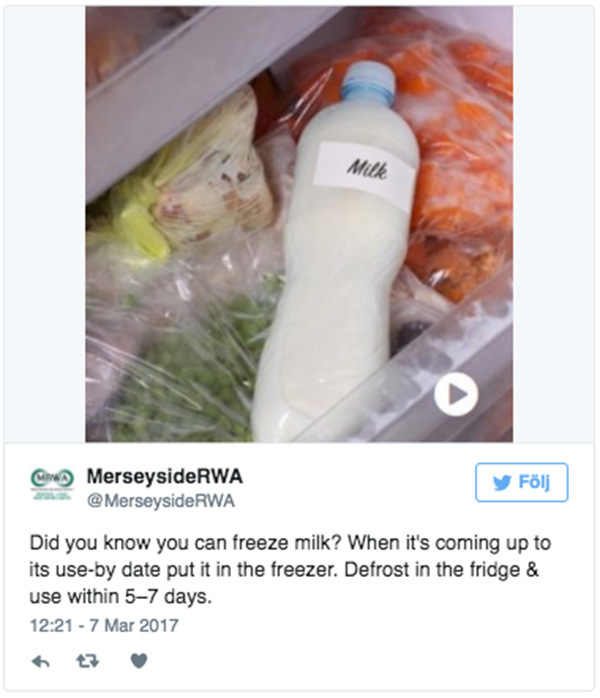600x698 pixels.
Task: Click the Twitter bird in Följ button
Action: click(502, 483)
